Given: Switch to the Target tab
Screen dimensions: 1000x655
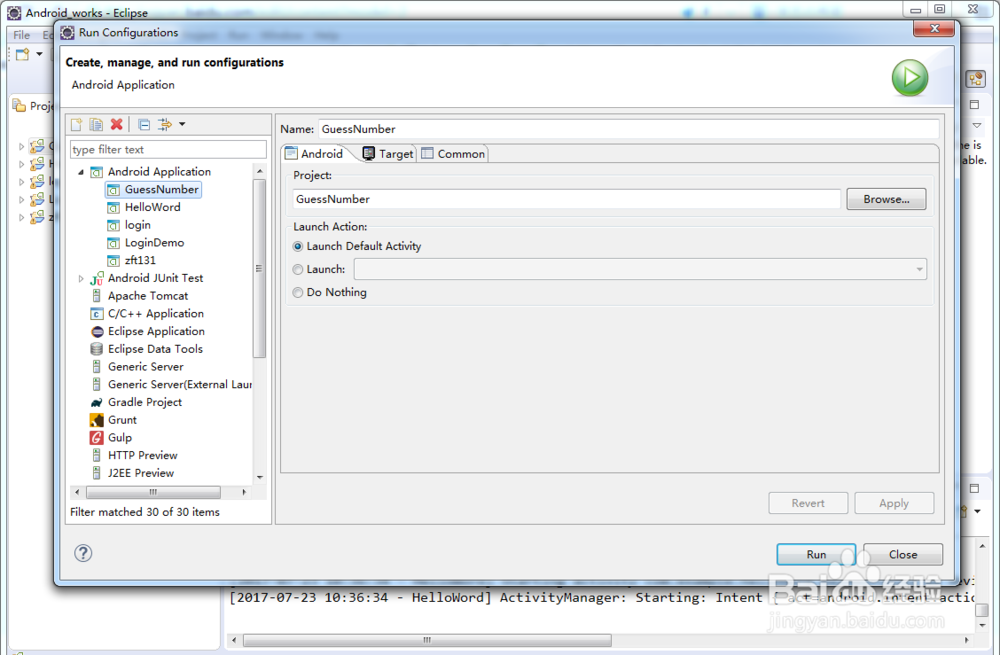Looking at the screenshot, I should [388, 154].
